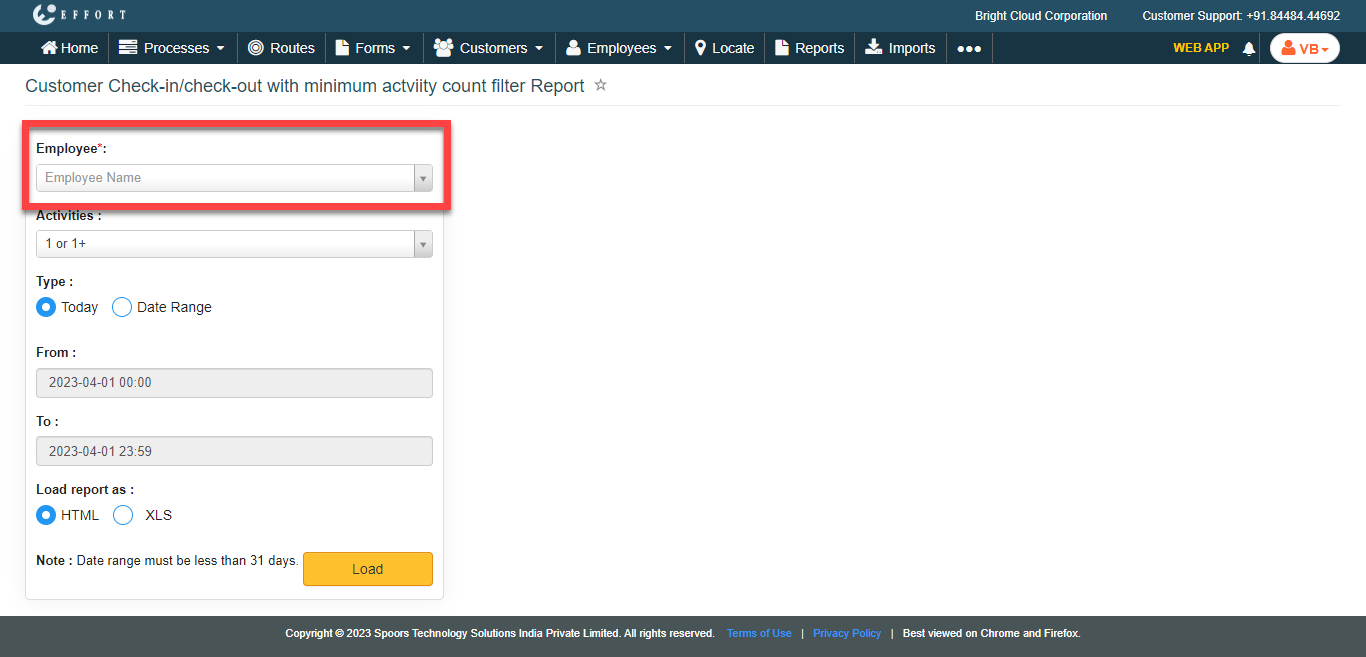The width and height of the screenshot is (1366, 657).
Task: Click the yellow Load button
Action: click(367, 569)
